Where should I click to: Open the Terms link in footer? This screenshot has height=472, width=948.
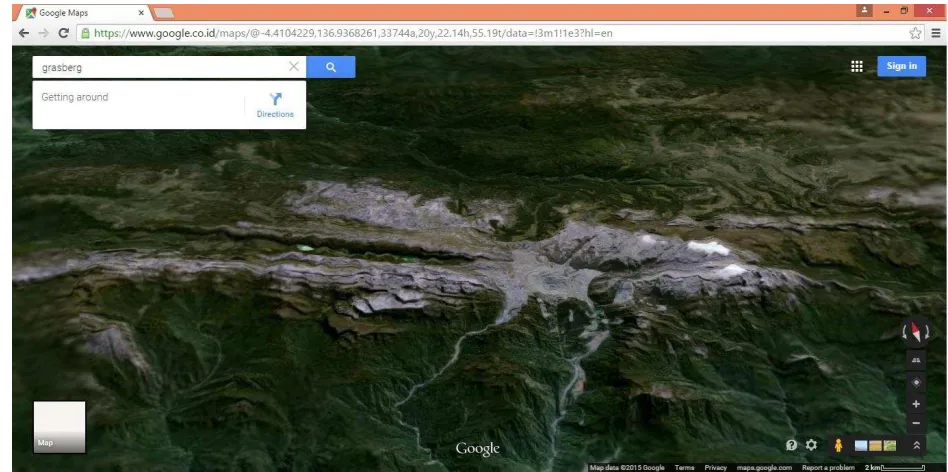coord(684,468)
